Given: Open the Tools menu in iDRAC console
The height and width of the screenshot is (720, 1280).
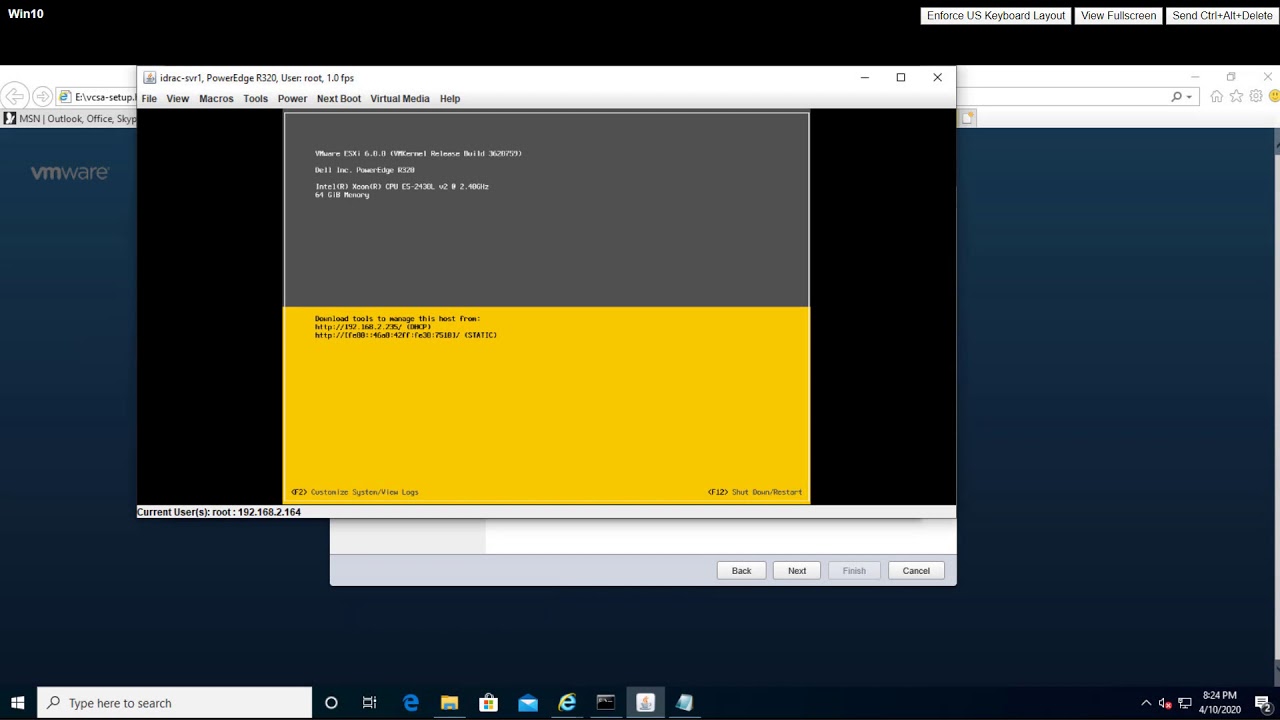Looking at the screenshot, I should (x=256, y=99).
